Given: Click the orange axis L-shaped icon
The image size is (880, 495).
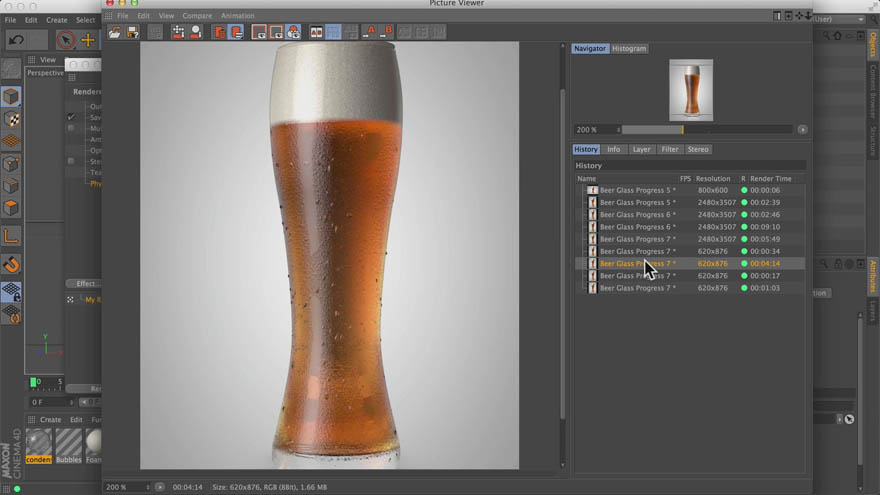Looking at the screenshot, I should point(11,236).
